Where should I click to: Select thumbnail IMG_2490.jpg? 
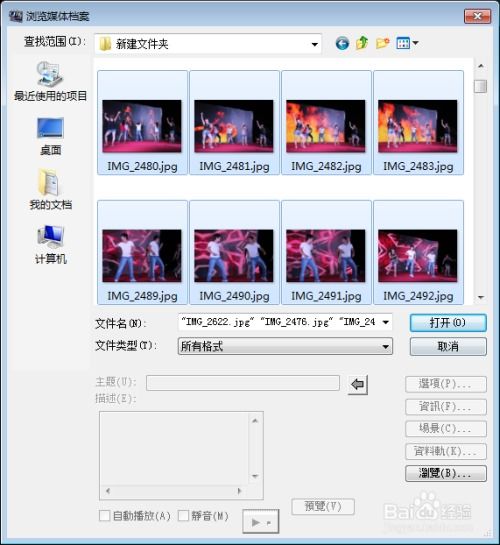234,252
